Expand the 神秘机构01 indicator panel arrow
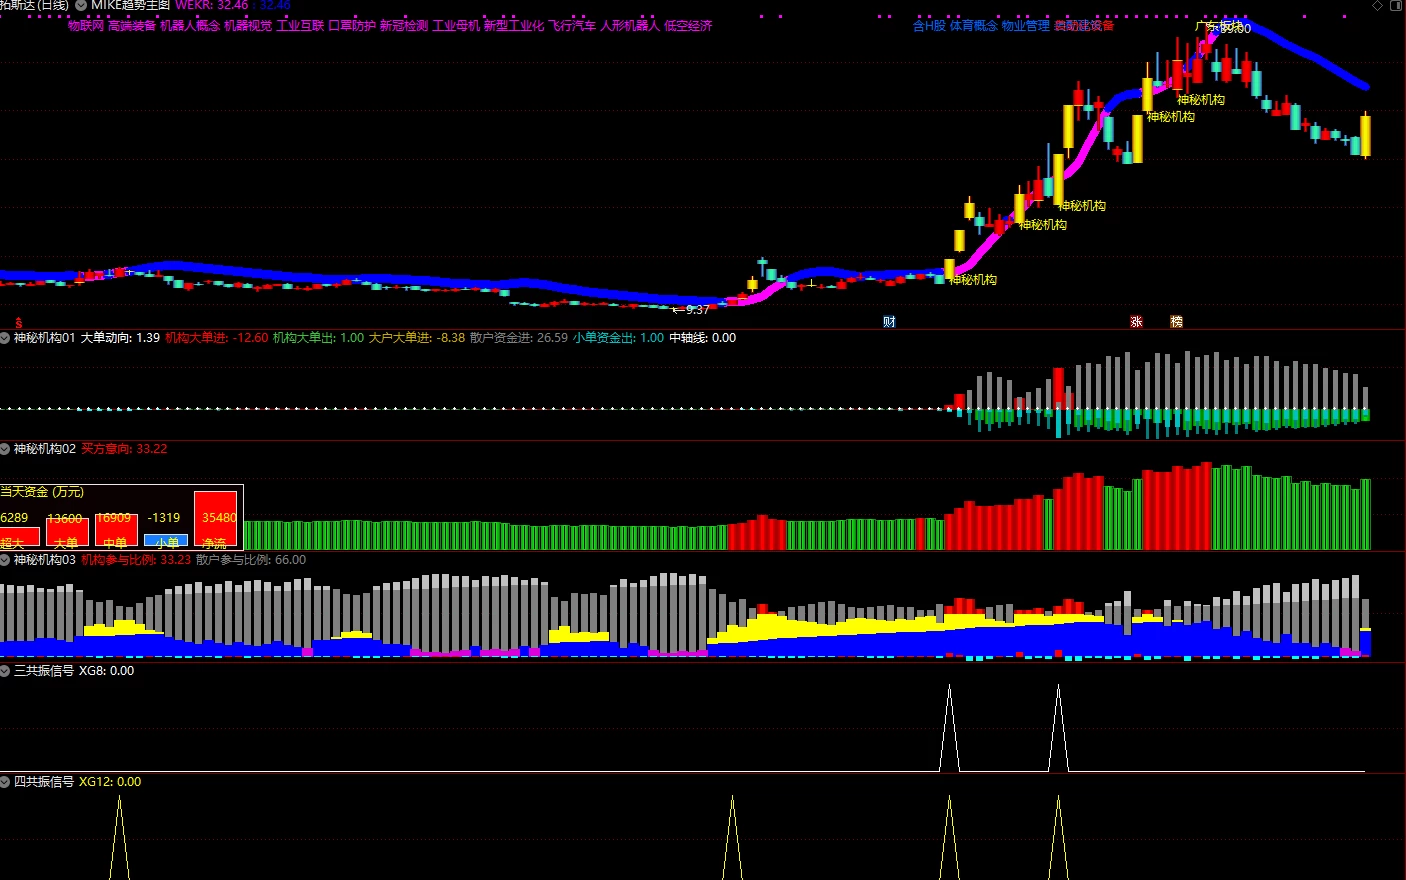Screen dimensions: 1406x880 pyautogui.click(x=5, y=338)
